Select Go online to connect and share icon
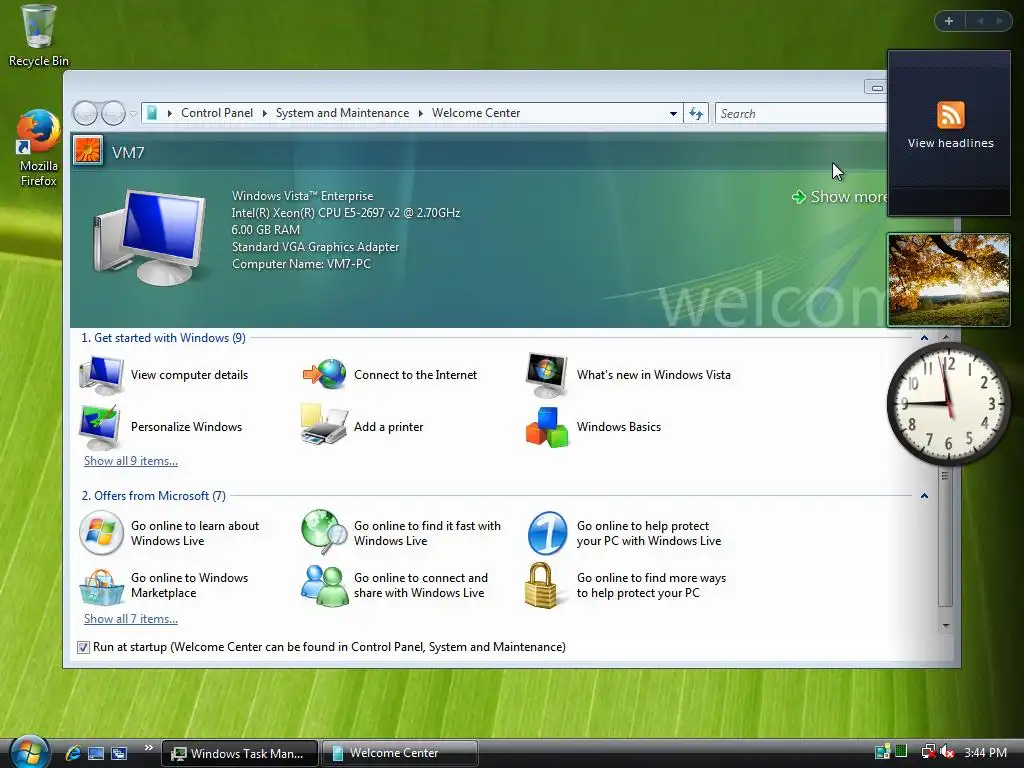 coord(324,586)
